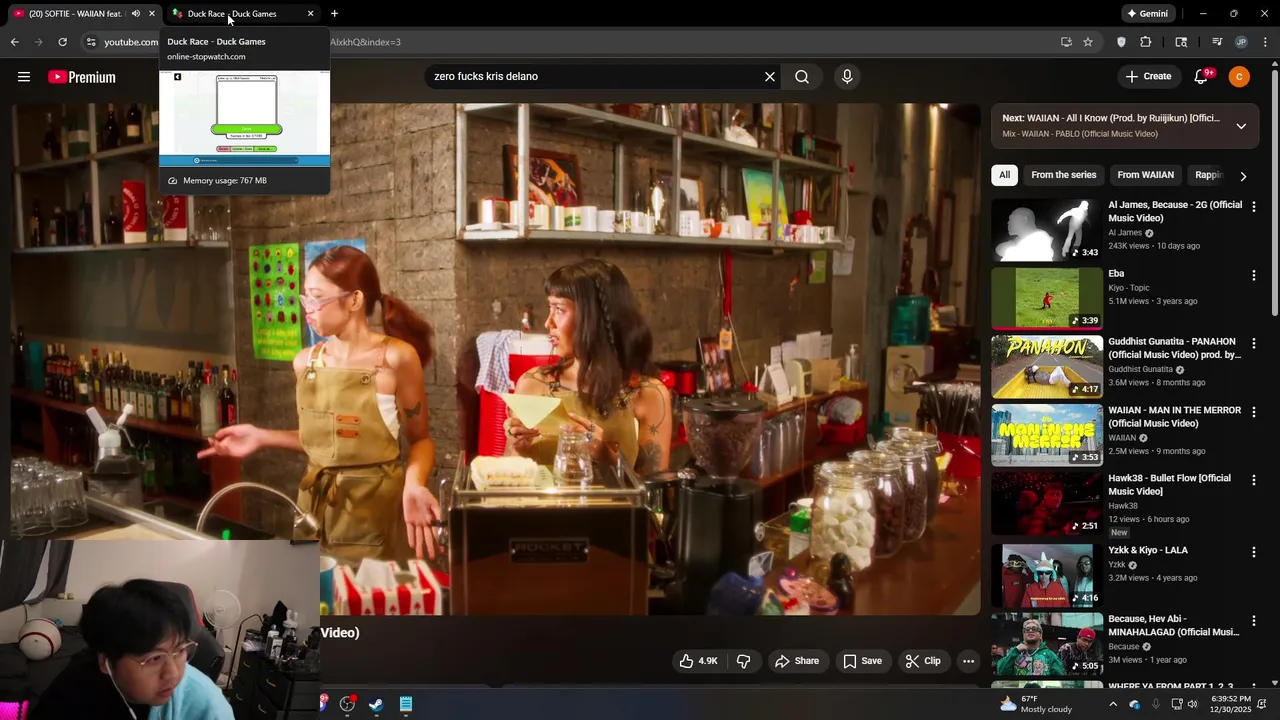Viewport: 1280px width, 720px height.
Task: Like the video with 4.9K likes
Action: pos(699,661)
